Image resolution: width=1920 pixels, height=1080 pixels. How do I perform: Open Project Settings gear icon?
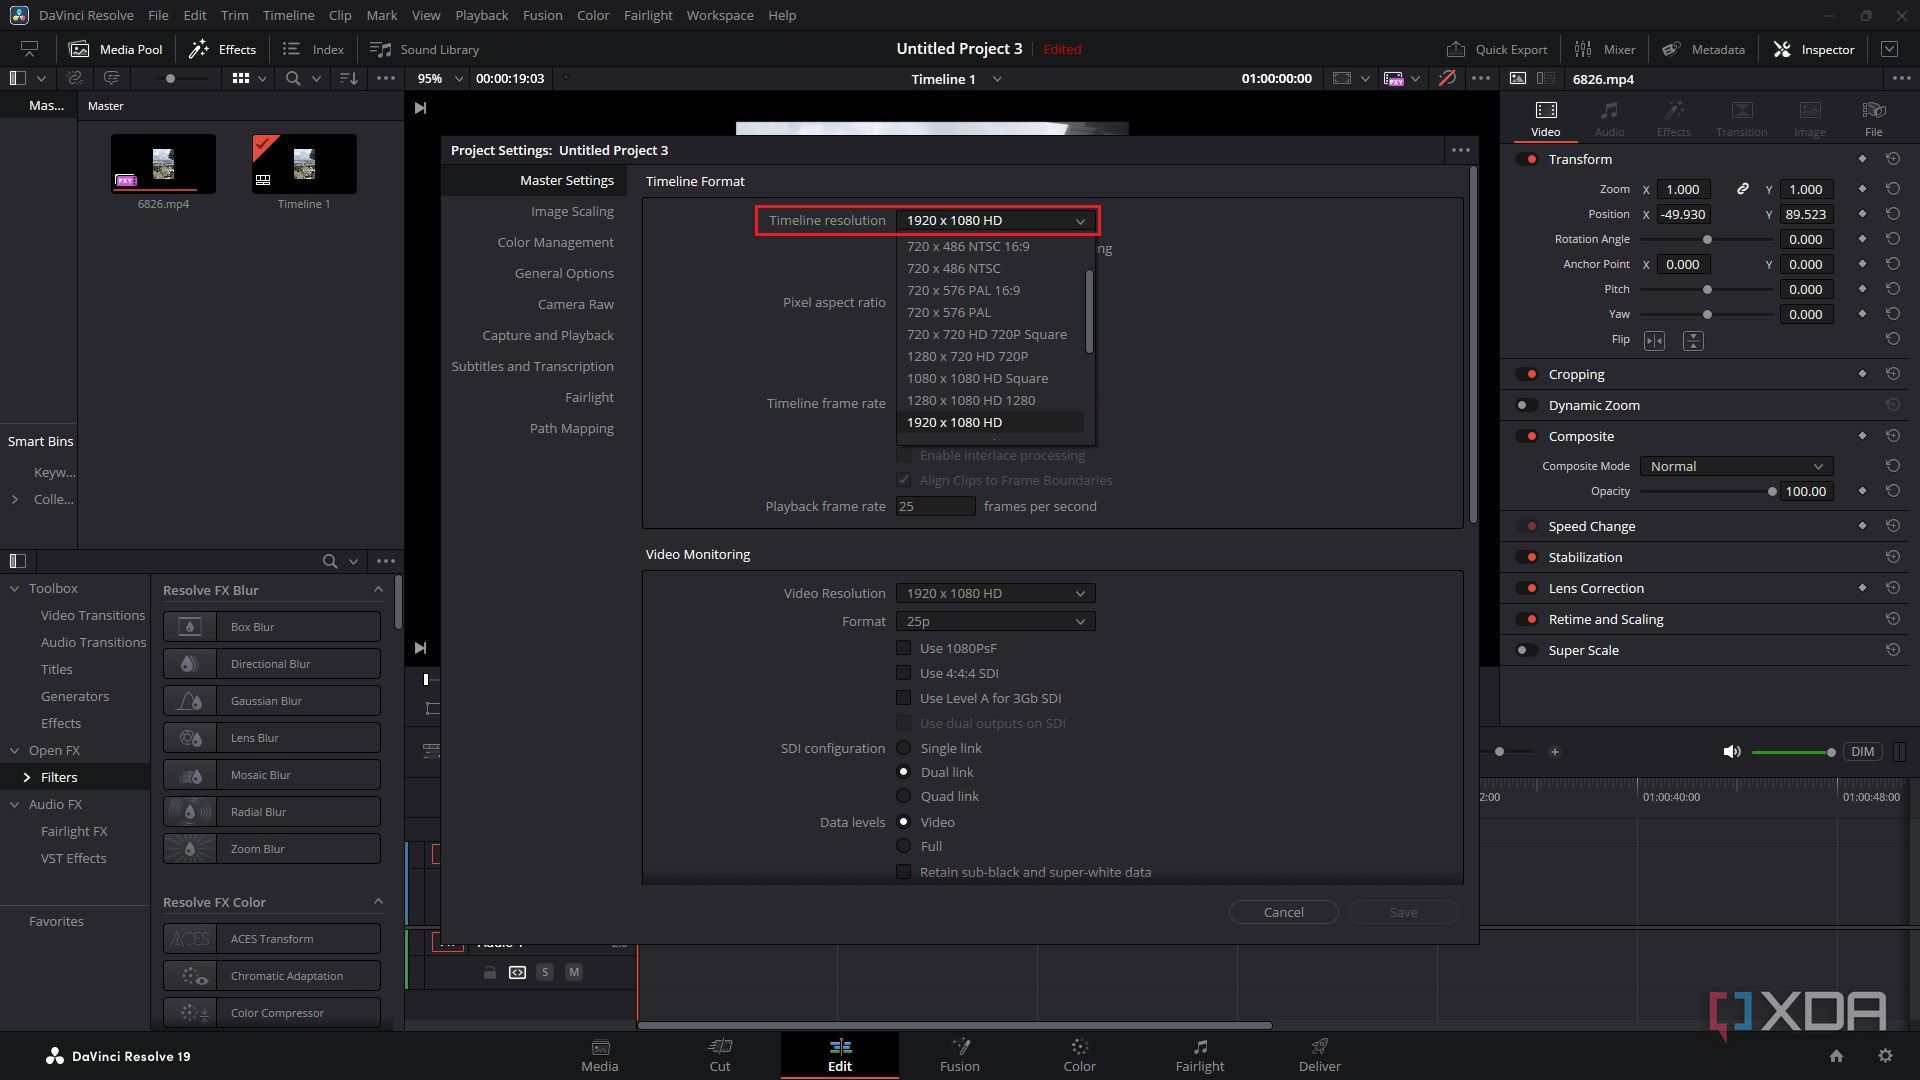(1885, 1056)
